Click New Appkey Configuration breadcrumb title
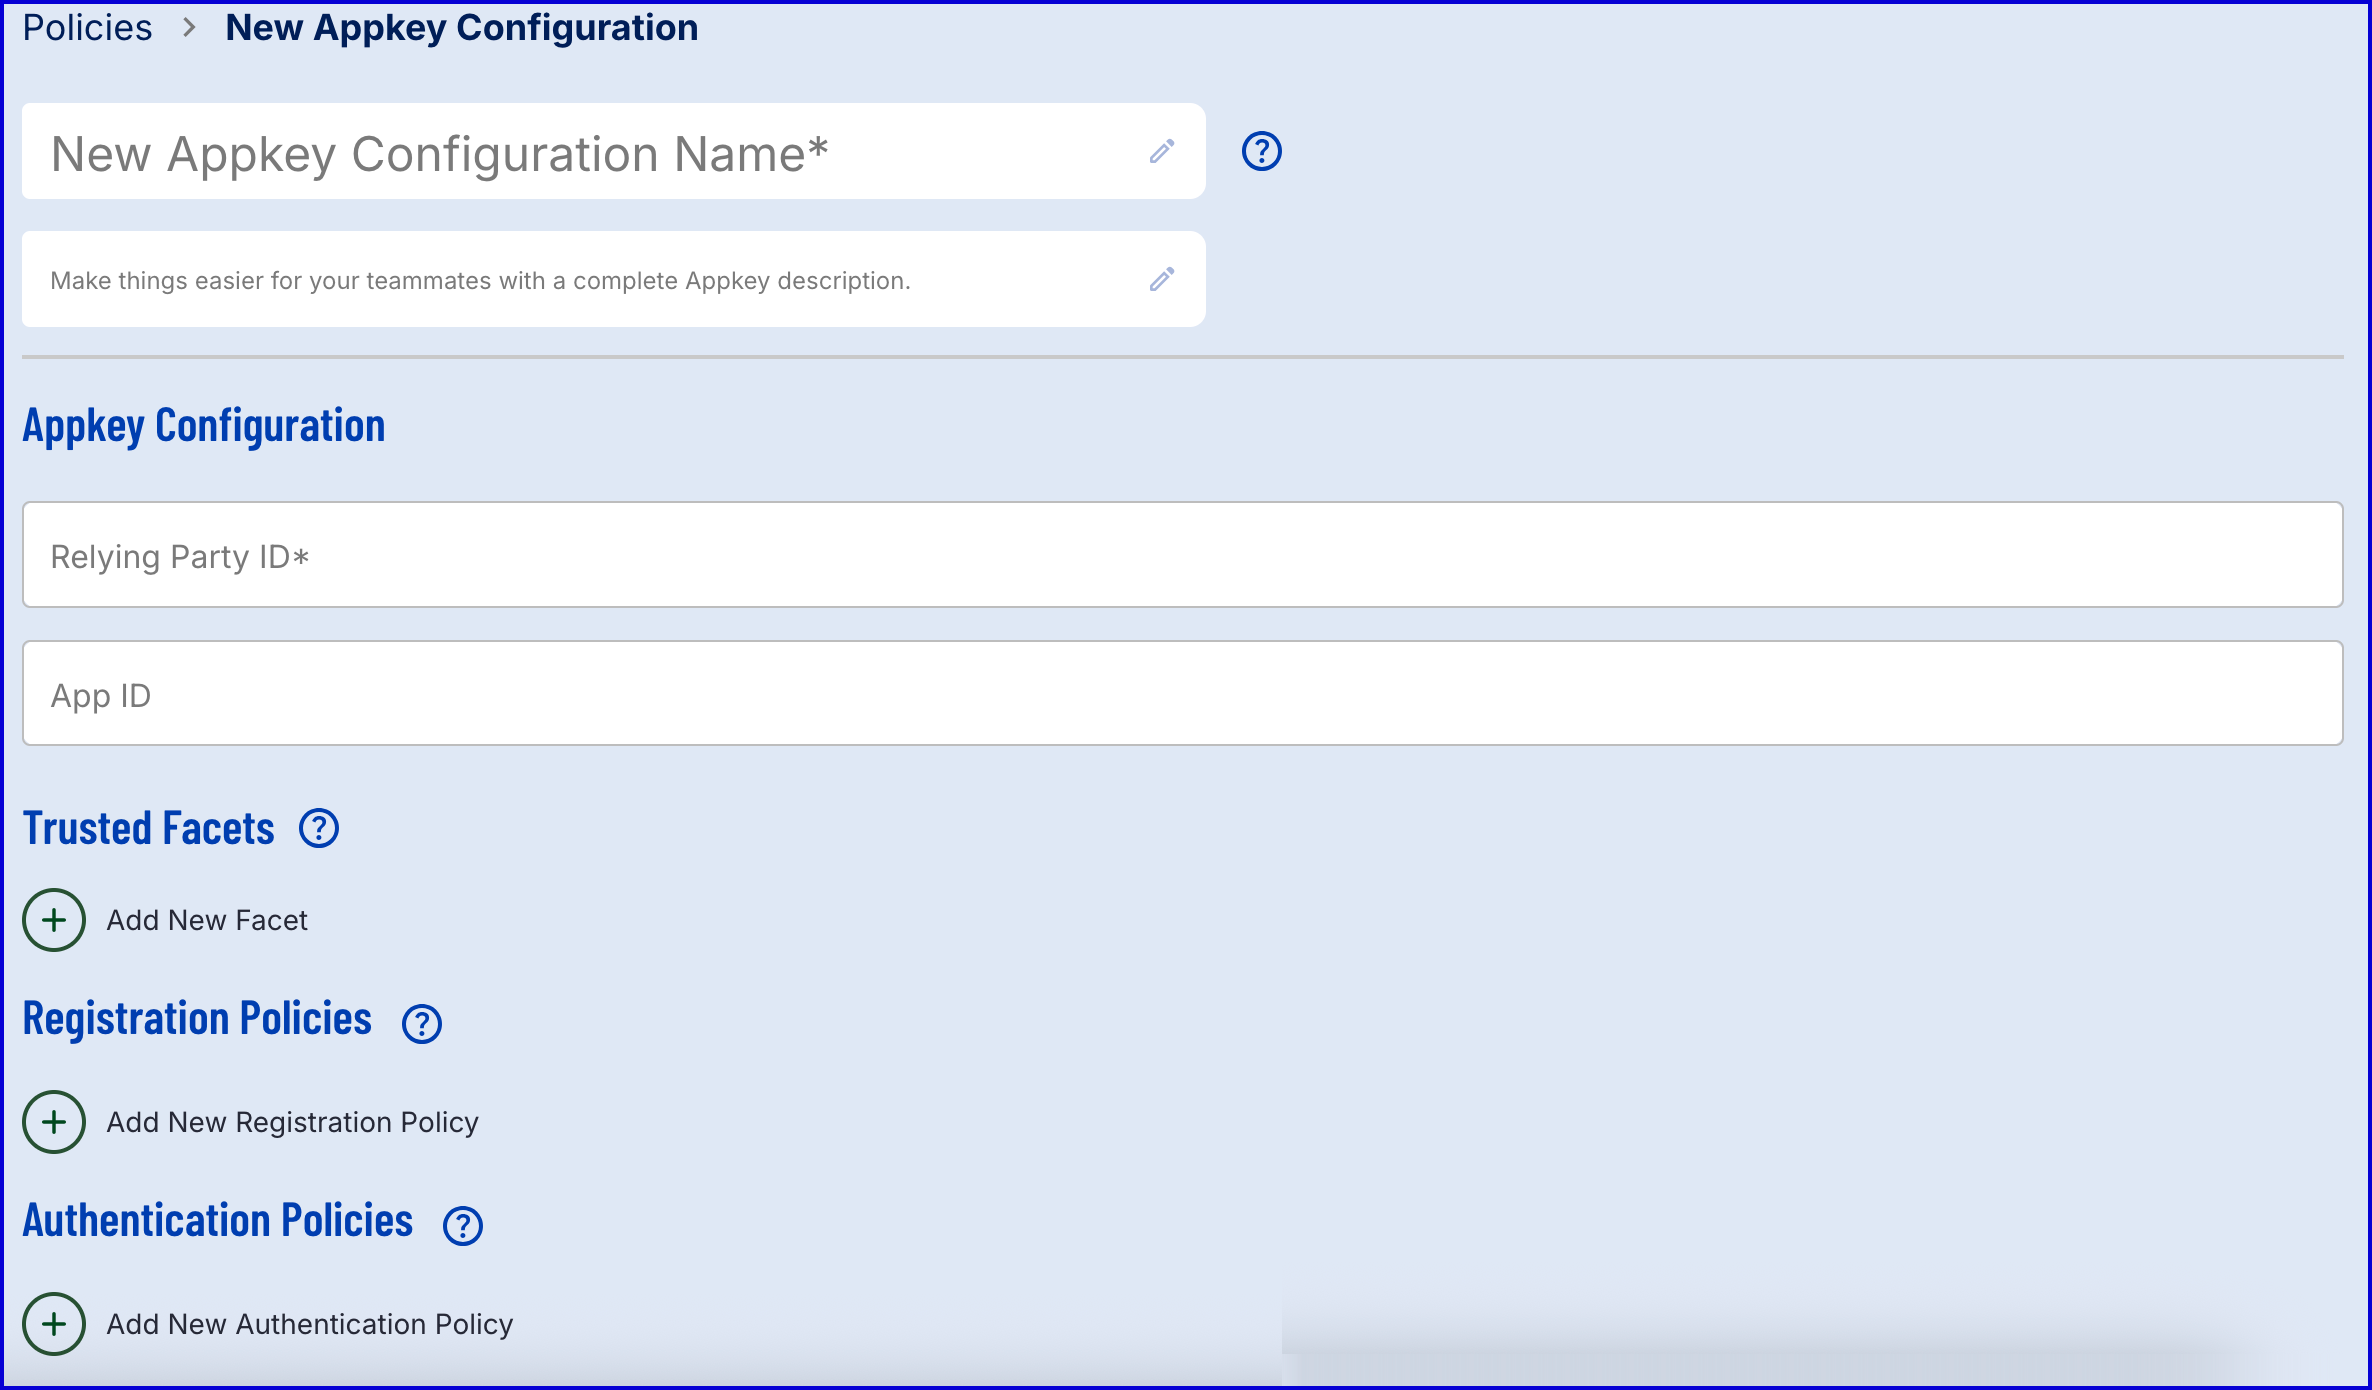Viewport: 2372px width, 1390px height. (x=461, y=28)
